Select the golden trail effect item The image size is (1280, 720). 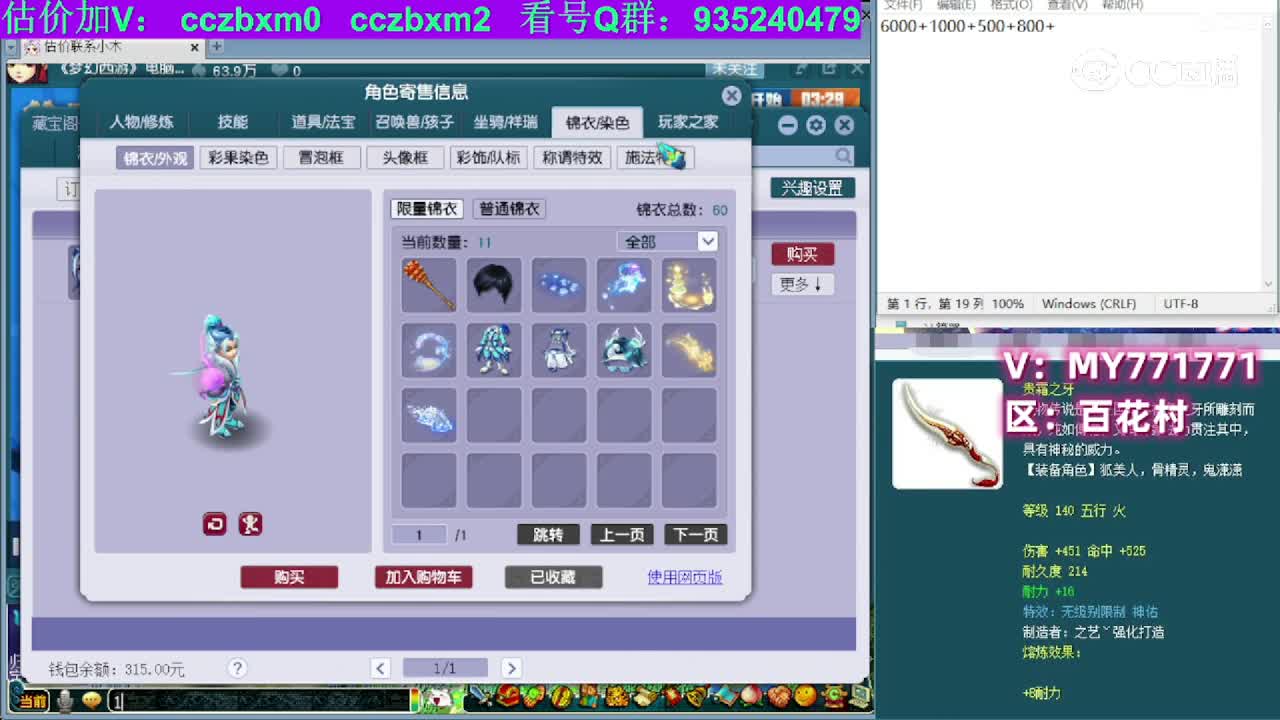[689, 350]
